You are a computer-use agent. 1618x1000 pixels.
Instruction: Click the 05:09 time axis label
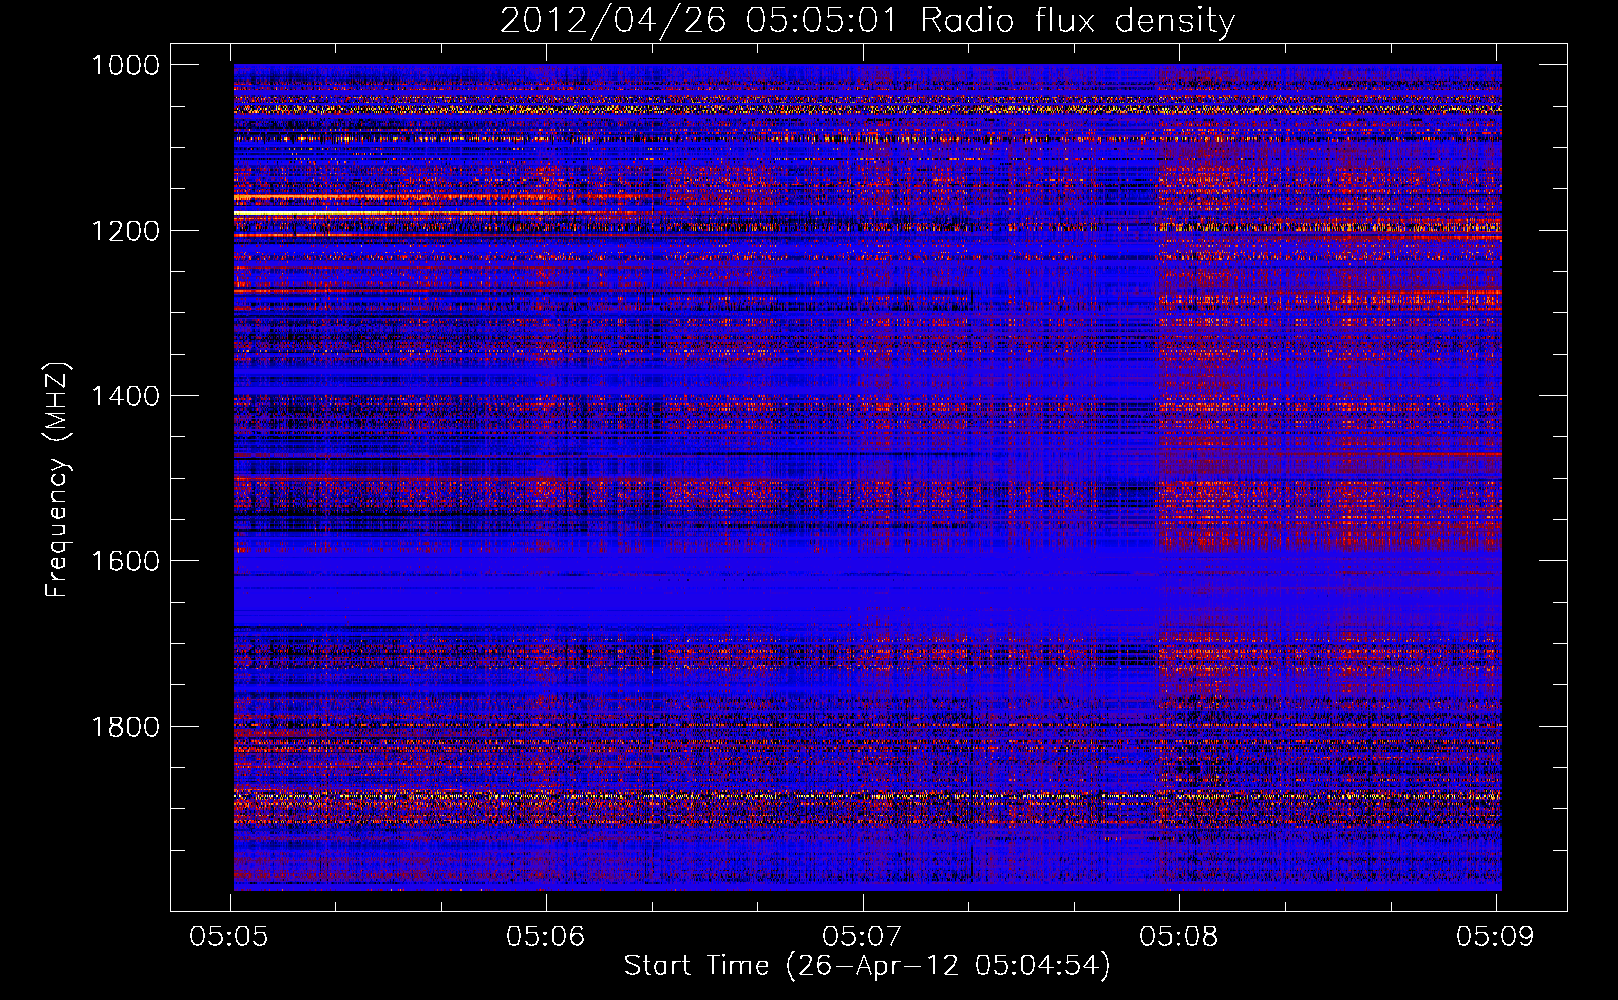coord(1495,937)
